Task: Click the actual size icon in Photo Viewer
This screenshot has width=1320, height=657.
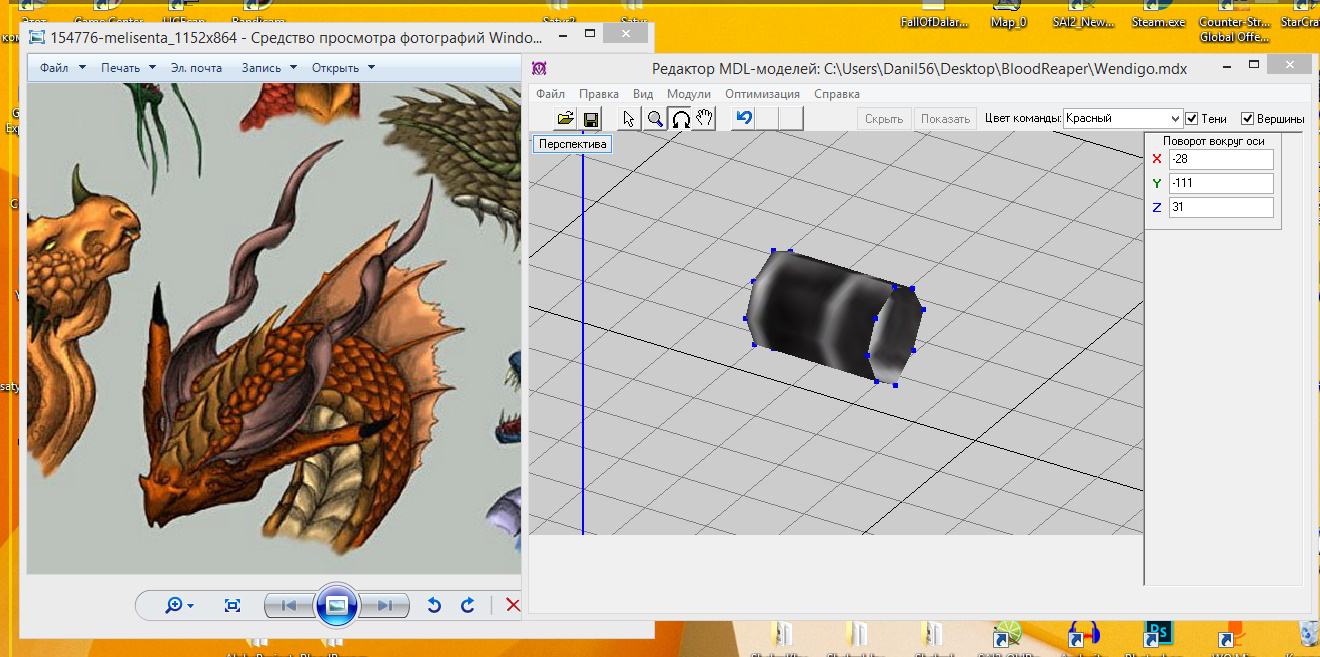Action: 232,605
